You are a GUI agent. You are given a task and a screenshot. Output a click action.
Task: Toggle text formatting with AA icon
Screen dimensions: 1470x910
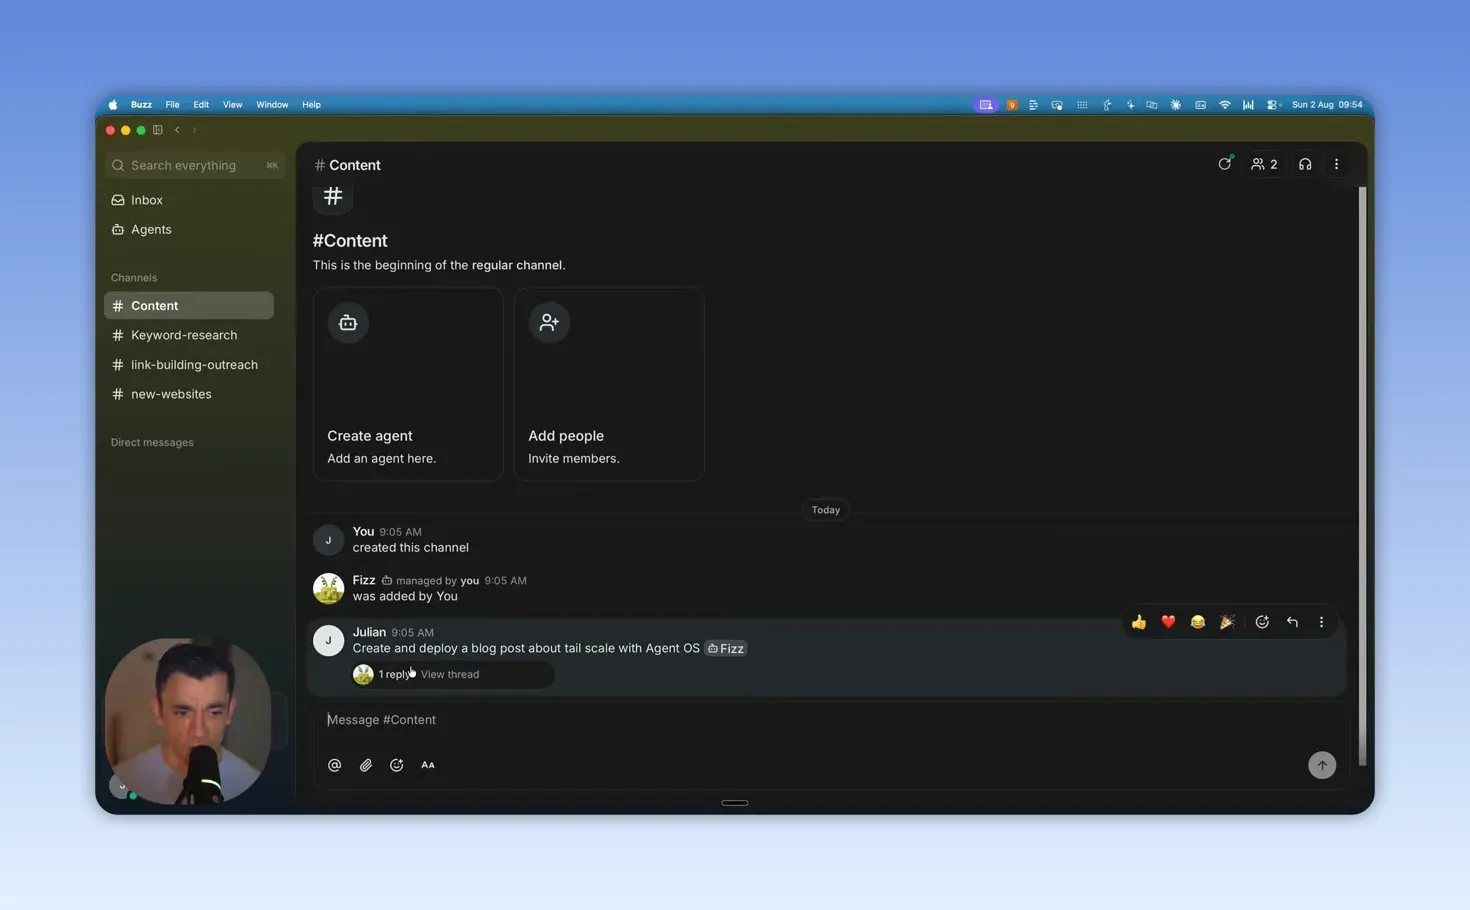(428, 765)
